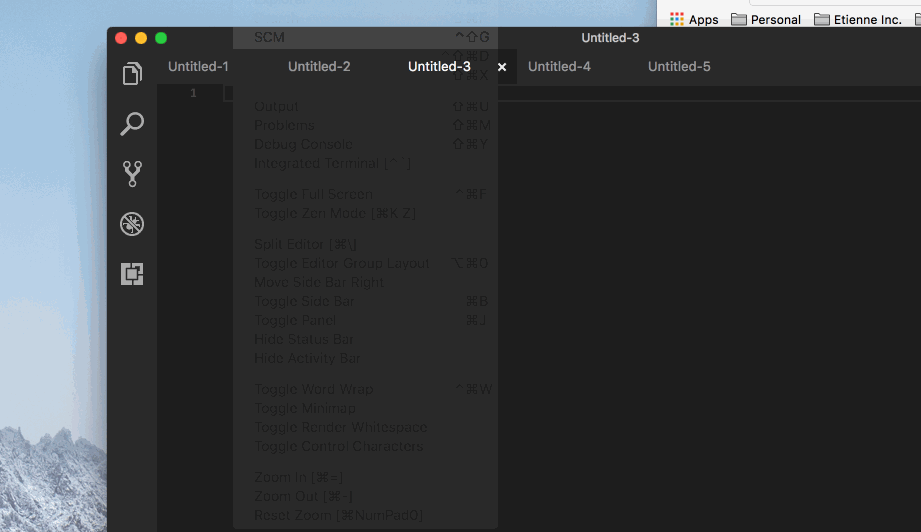This screenshot has height=532, width=921.
Task: Select Toggle Minimap menu item
Action: point(365,408)
